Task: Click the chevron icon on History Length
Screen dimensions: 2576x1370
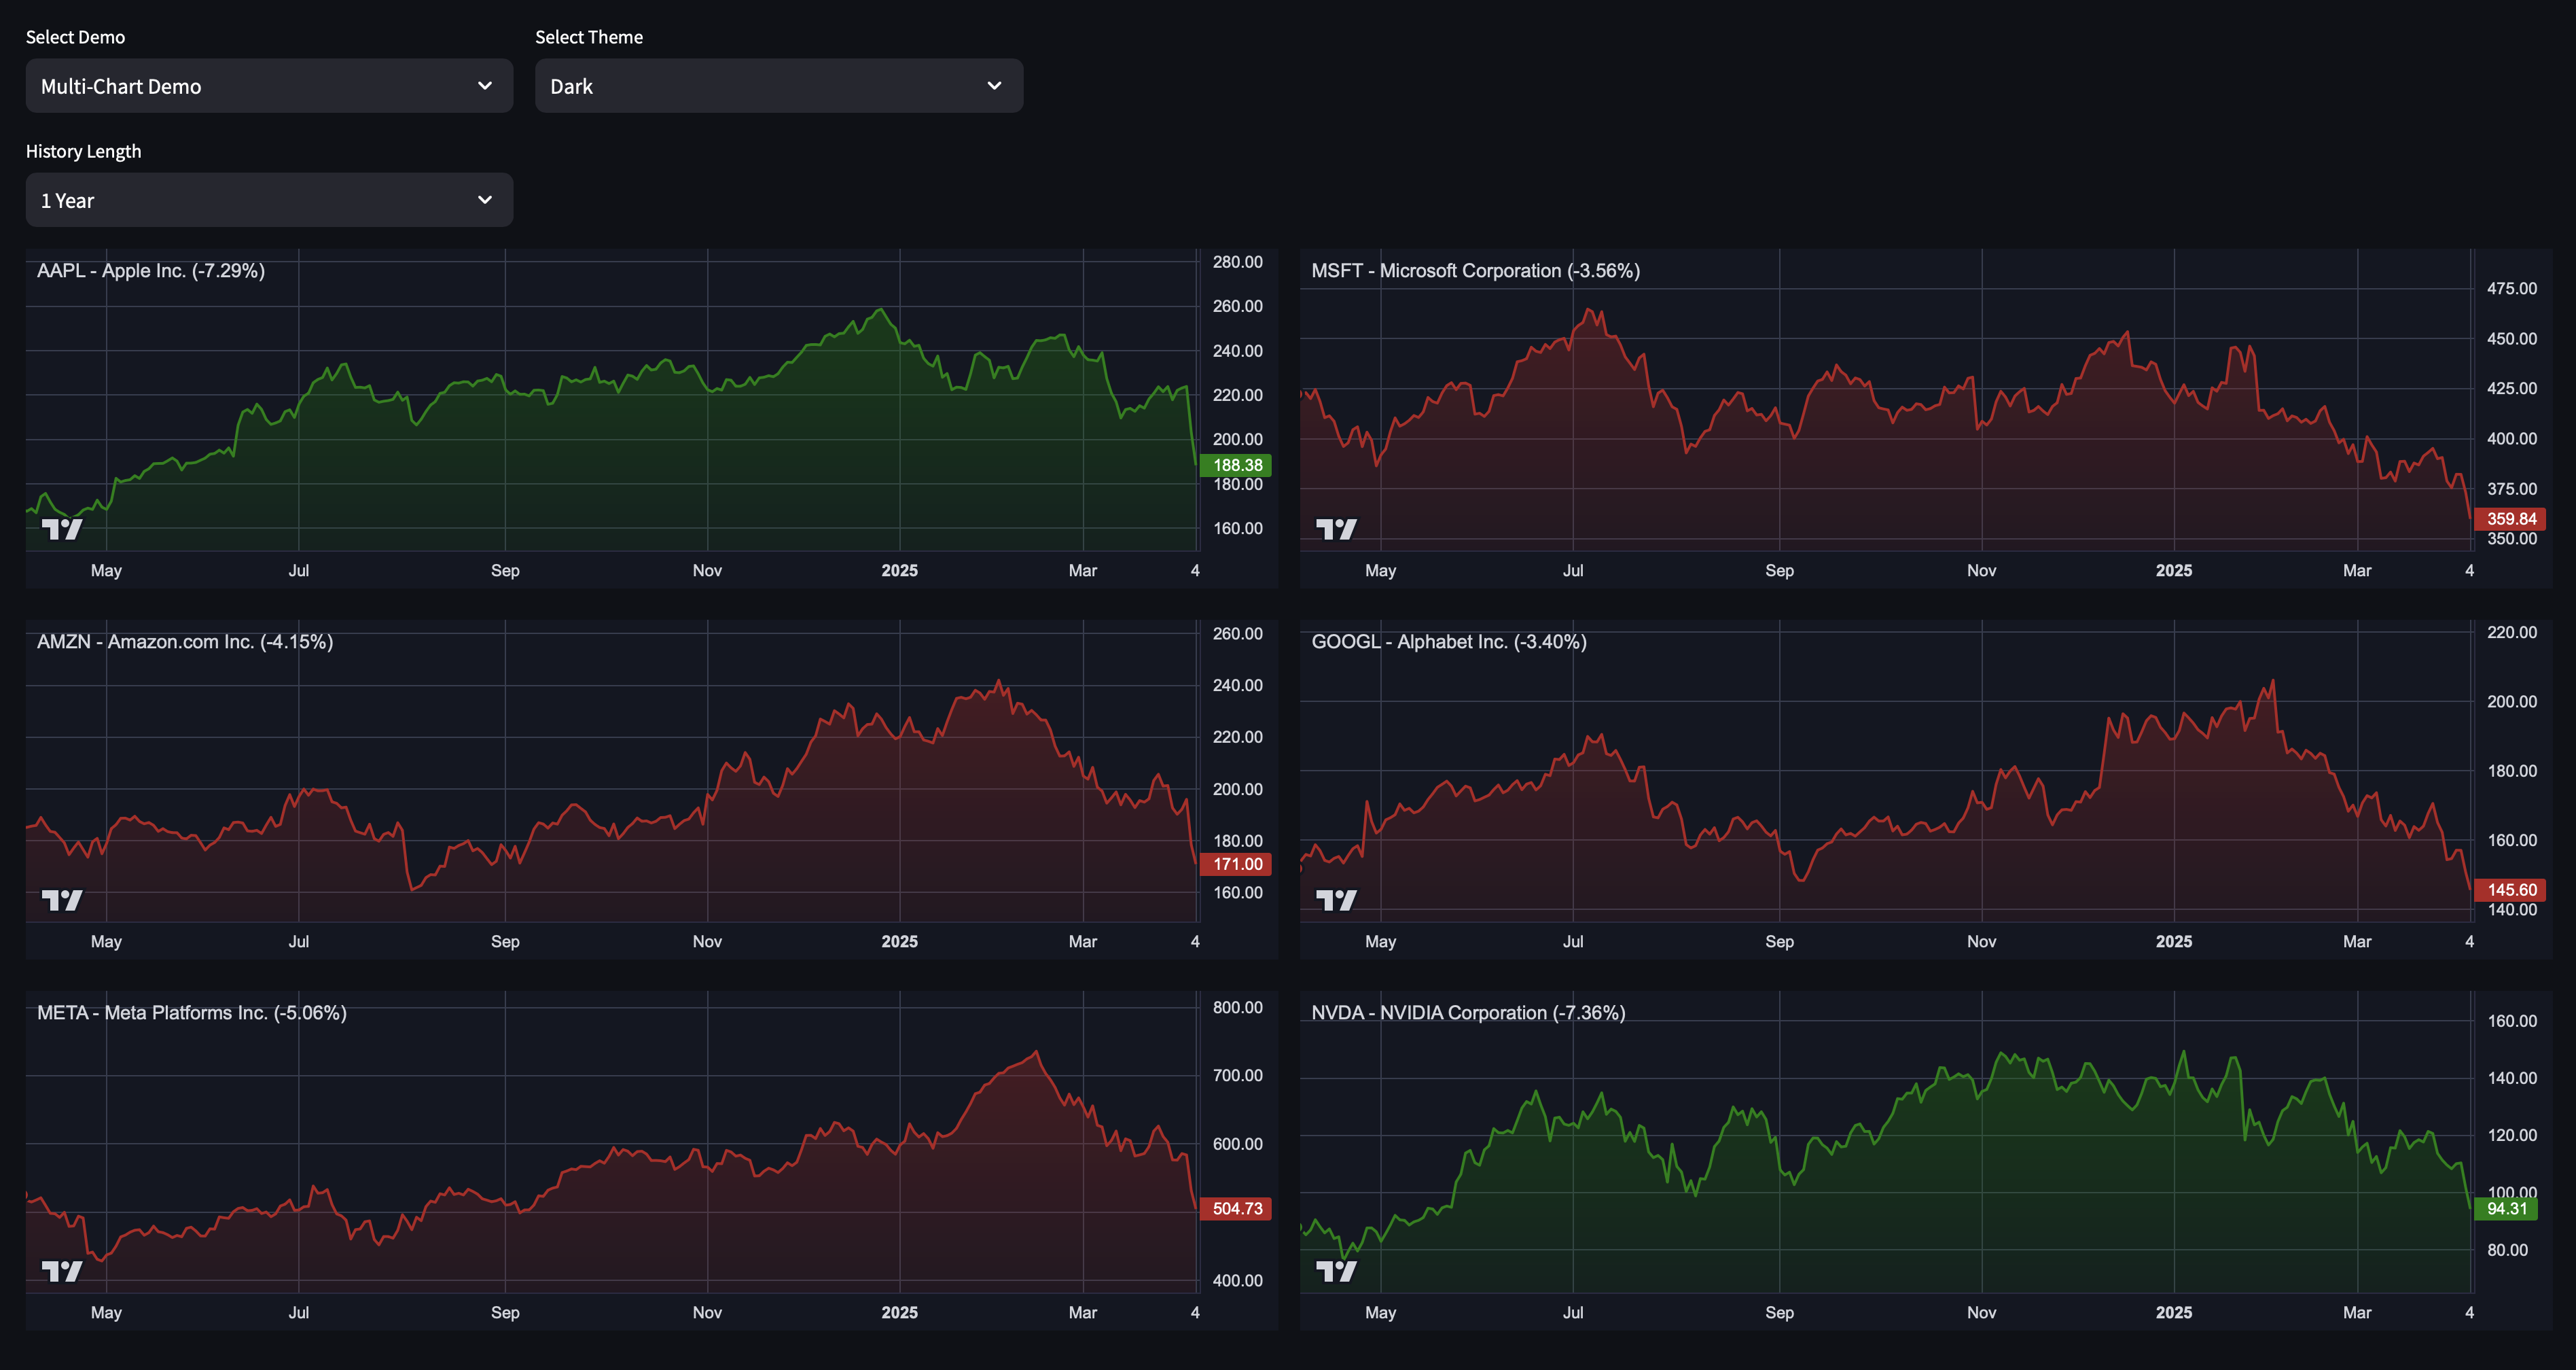Action: point(485,200)
